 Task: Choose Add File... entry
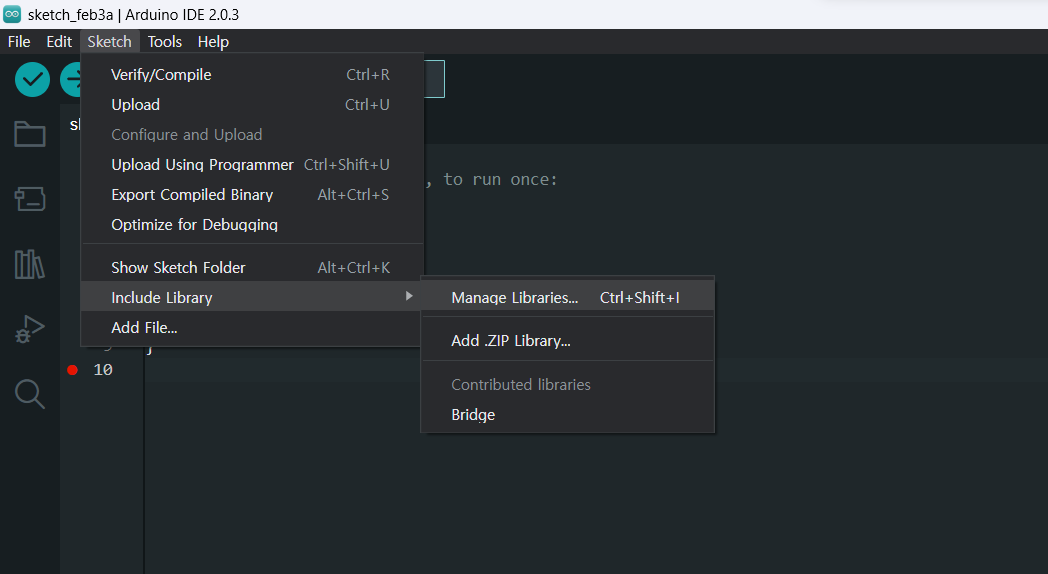point(252,327)
